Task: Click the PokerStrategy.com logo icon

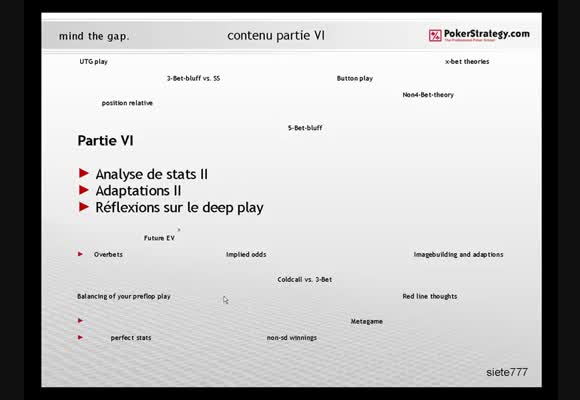Action: tap(435, 36)
